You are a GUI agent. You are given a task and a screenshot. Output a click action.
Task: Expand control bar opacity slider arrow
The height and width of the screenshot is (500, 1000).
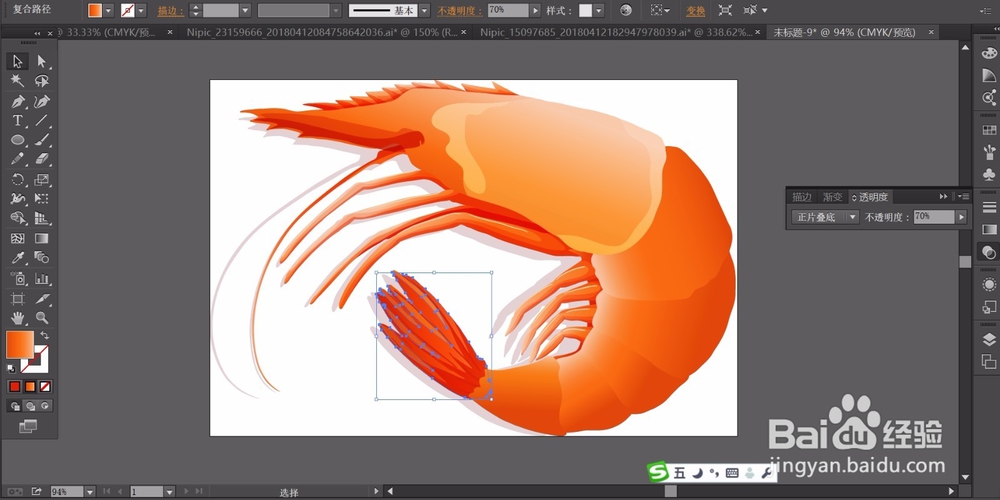[x=535, y=10]
